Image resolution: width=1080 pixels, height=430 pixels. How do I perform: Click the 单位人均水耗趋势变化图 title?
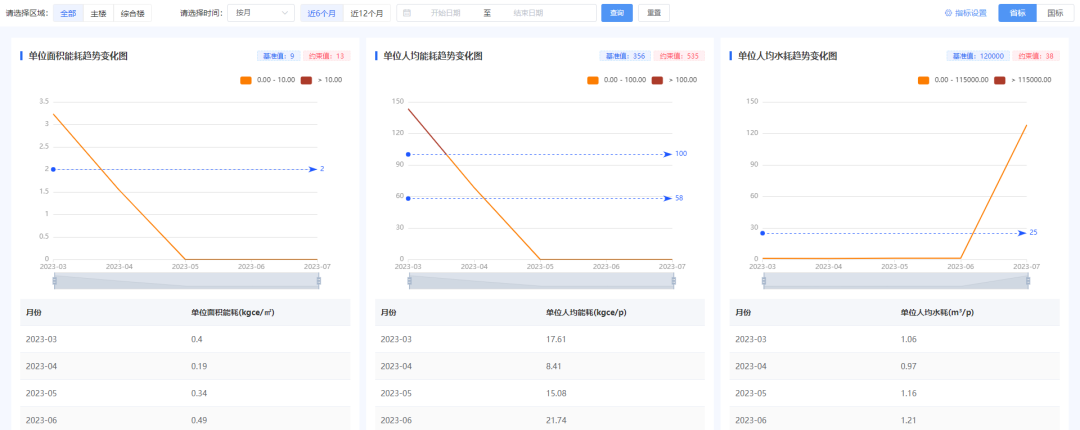tap(787, 57)
